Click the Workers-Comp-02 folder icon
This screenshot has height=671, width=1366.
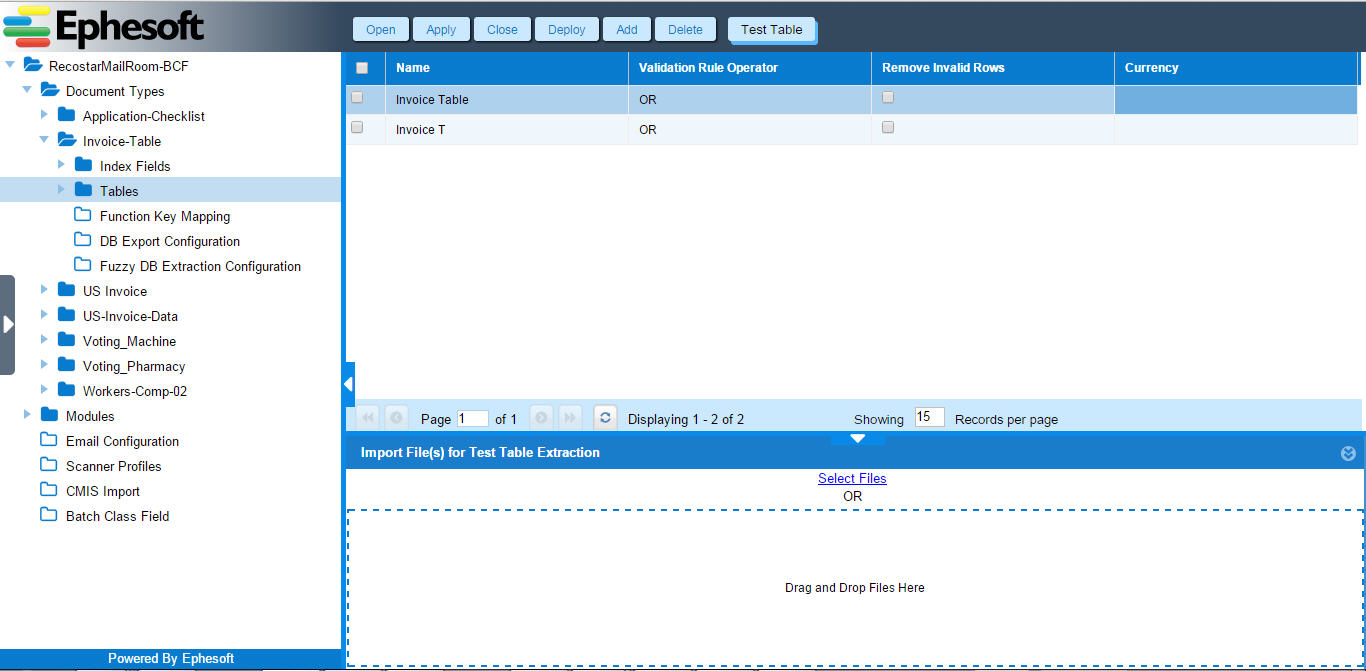(67, 391)
